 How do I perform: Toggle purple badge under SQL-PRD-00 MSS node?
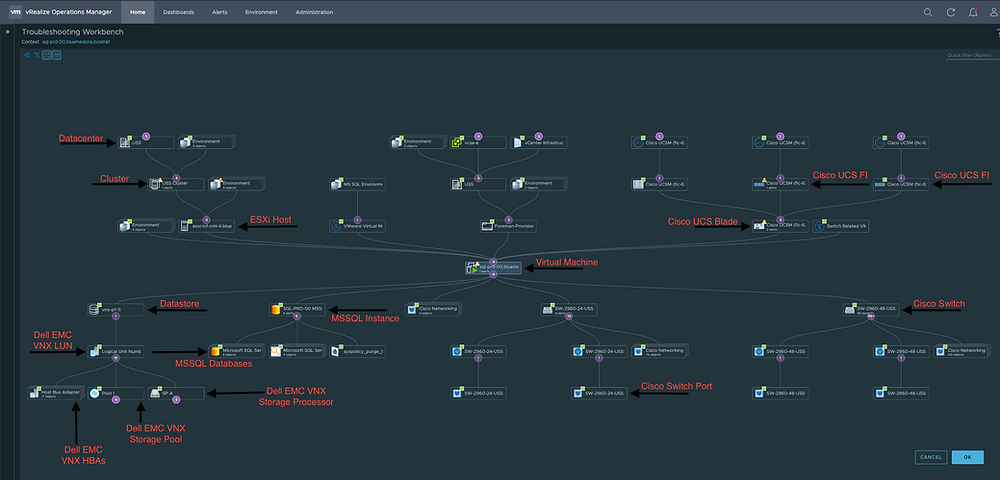[x=297, y=316]
